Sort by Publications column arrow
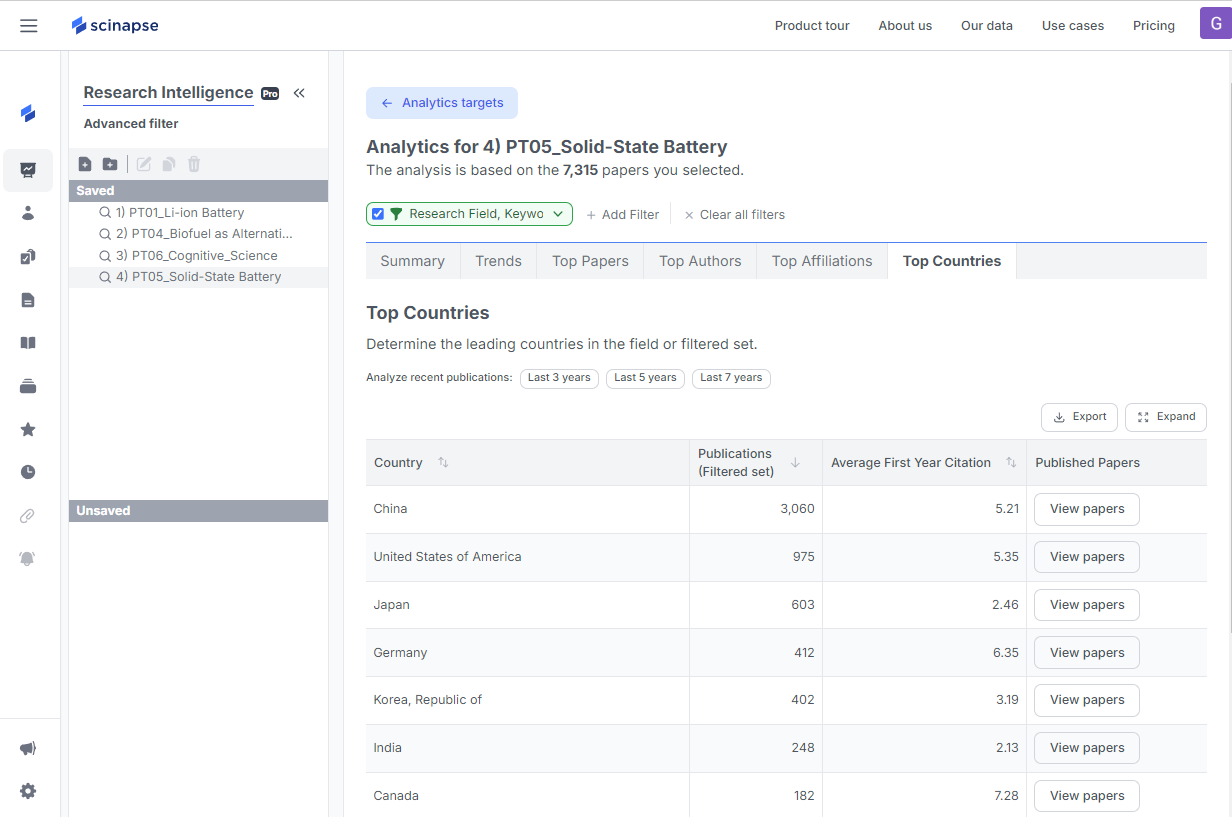This screenshot has width=1232, height=817. [796, 463]
